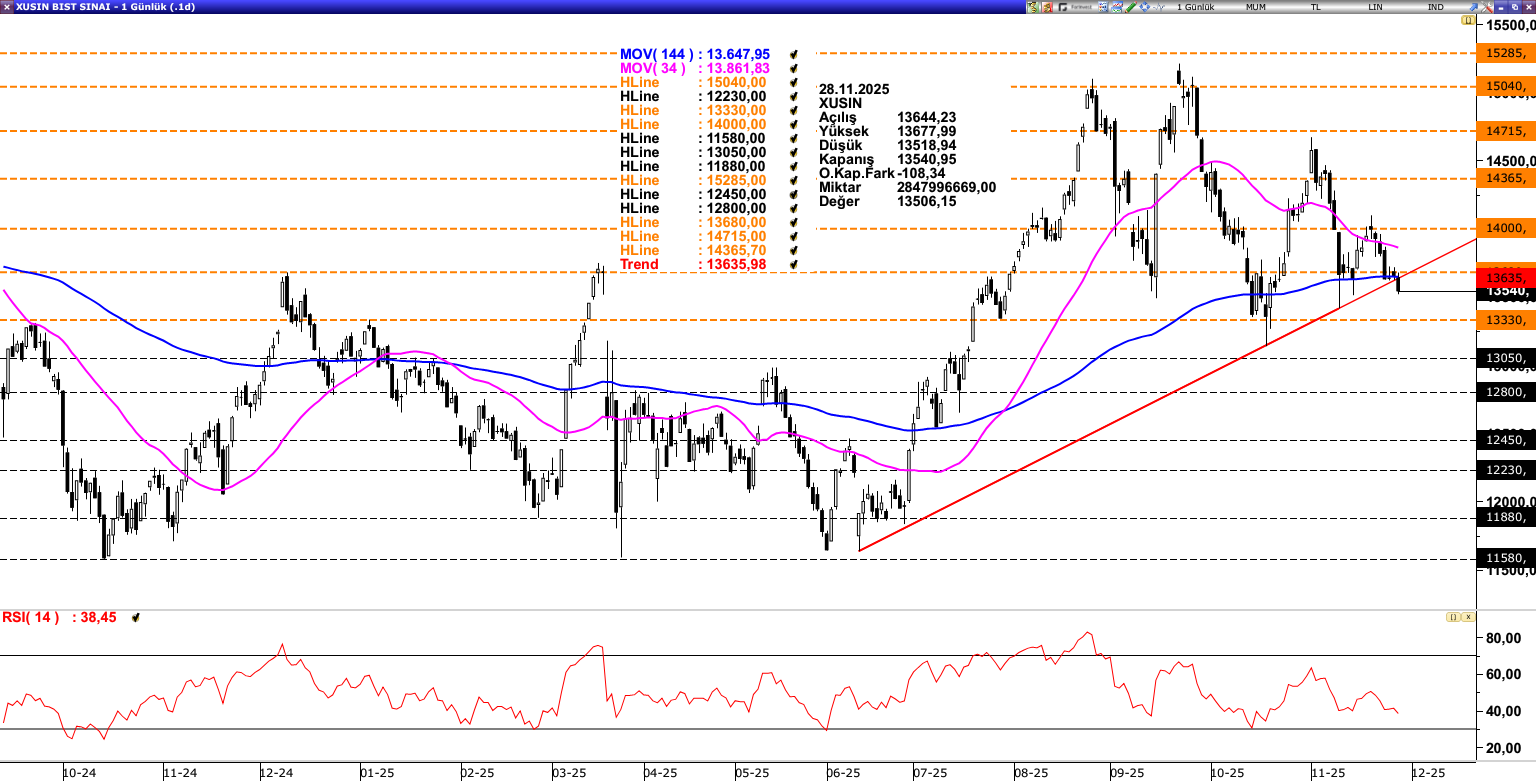Toggle the MOV(144) indicator checkmark

793,54
